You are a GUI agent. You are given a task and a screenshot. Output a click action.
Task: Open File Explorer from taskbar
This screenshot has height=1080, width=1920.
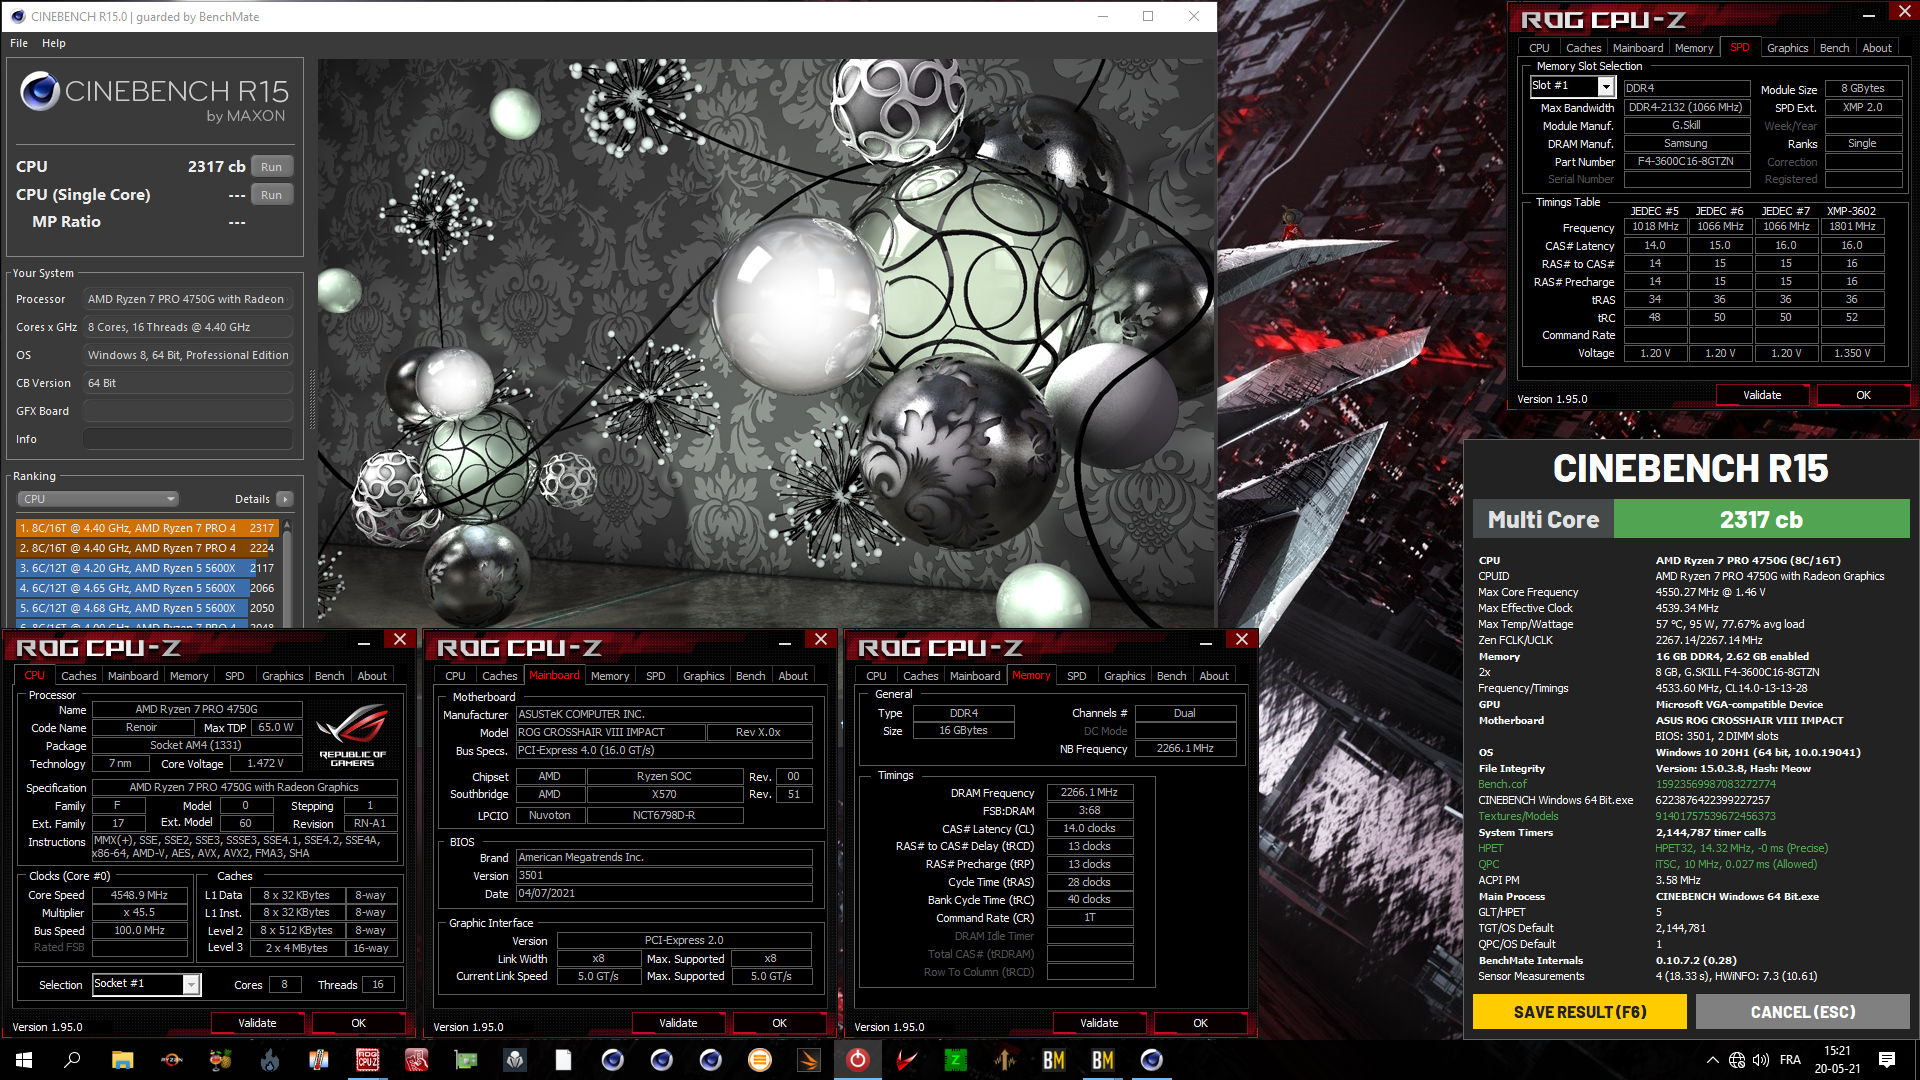tap(122, 1060)
